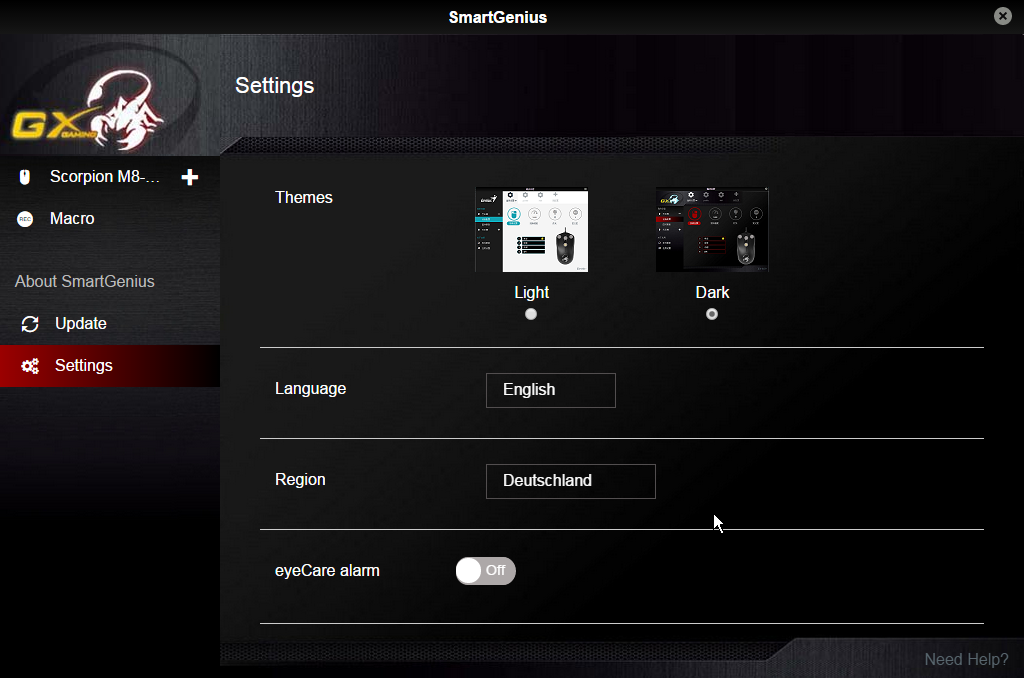Image resolution: width=1024 pixels, height=678 pixels.
Task: Add a device with the plus icon
Action: click(189, 177)
